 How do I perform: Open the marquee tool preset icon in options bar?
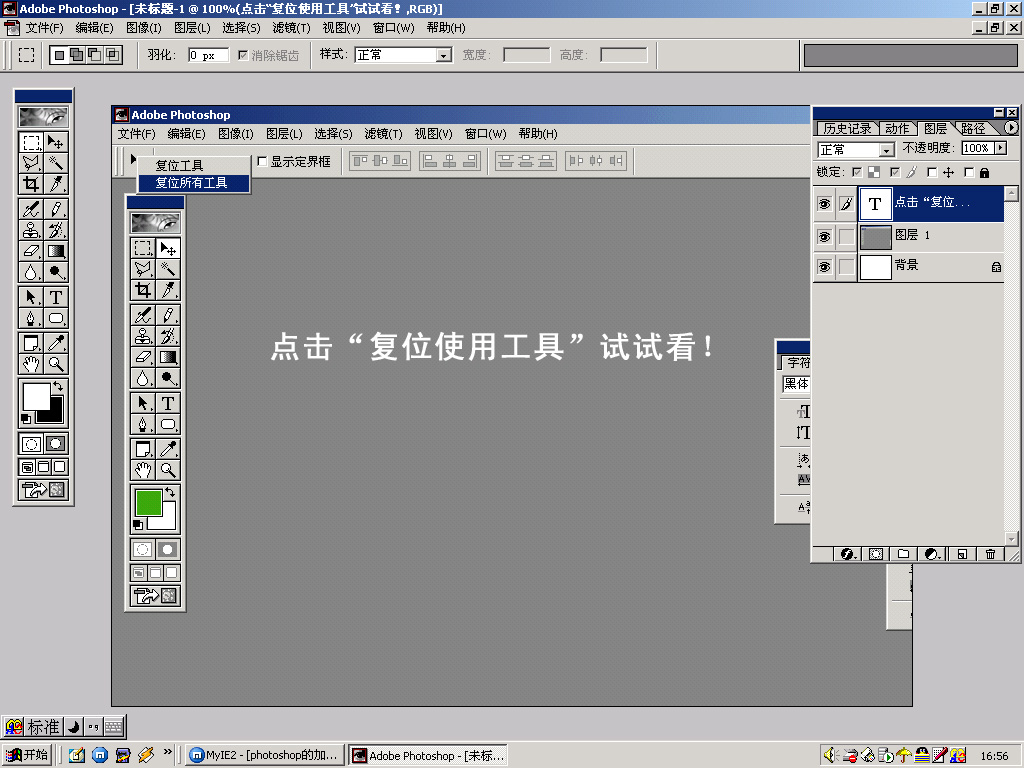tap(26, 55)
